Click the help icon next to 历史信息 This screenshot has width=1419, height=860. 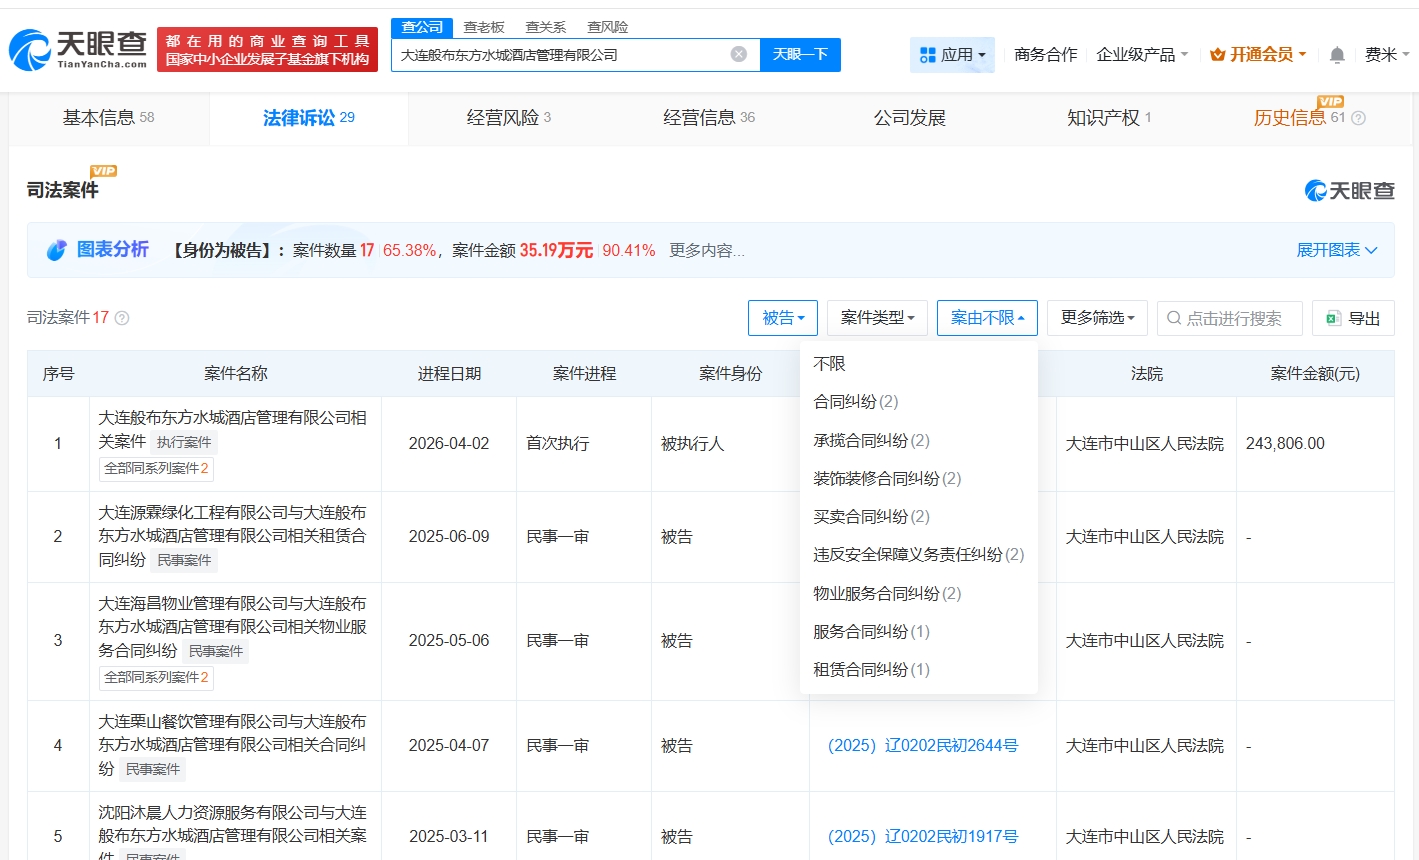pos(1358,118)
